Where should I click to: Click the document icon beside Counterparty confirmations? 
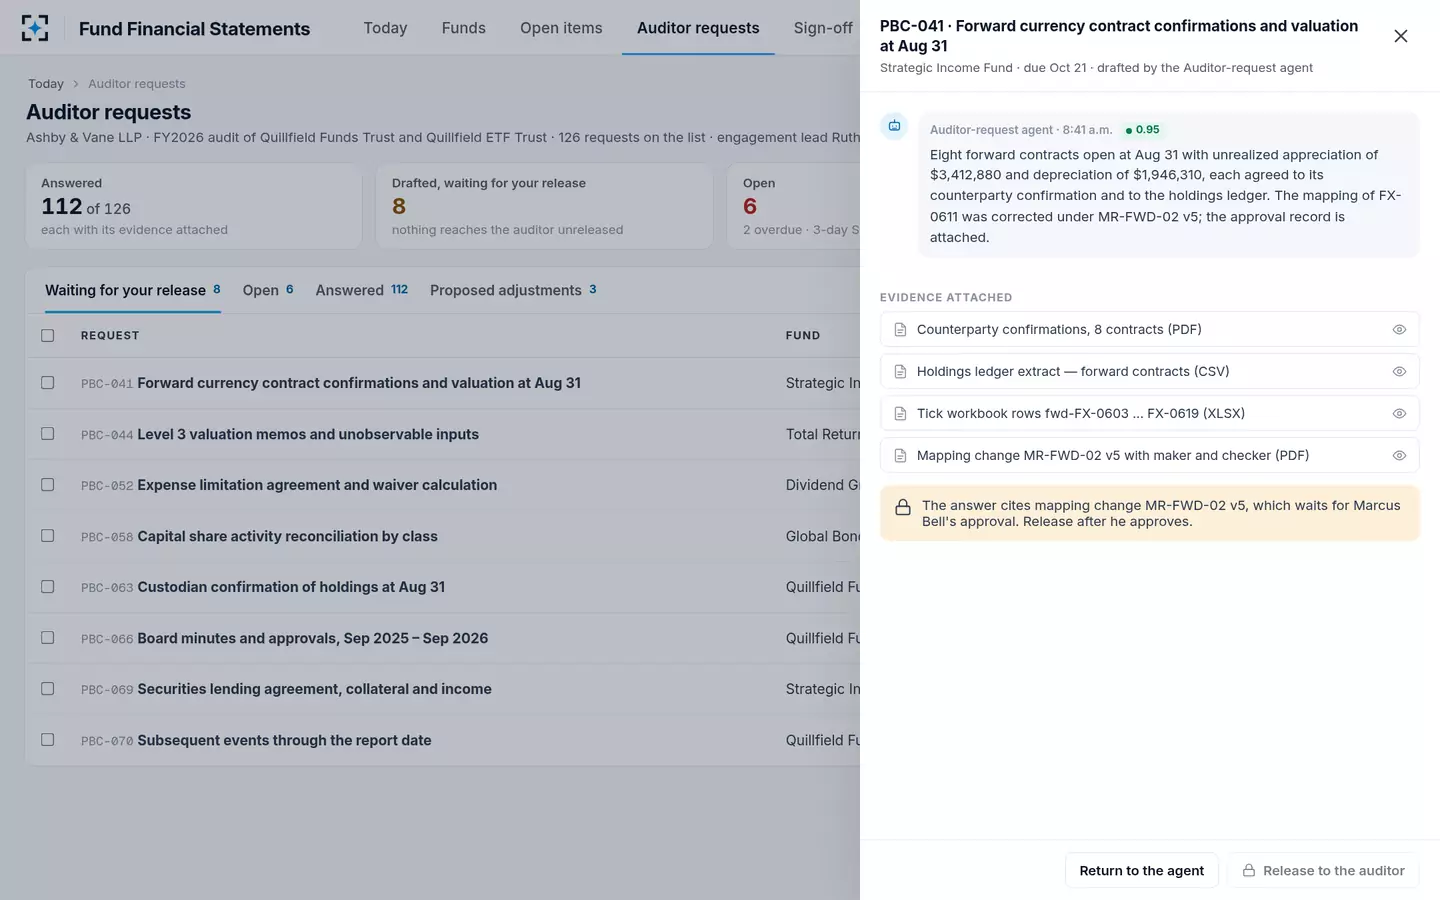click(x=900, y=329)
